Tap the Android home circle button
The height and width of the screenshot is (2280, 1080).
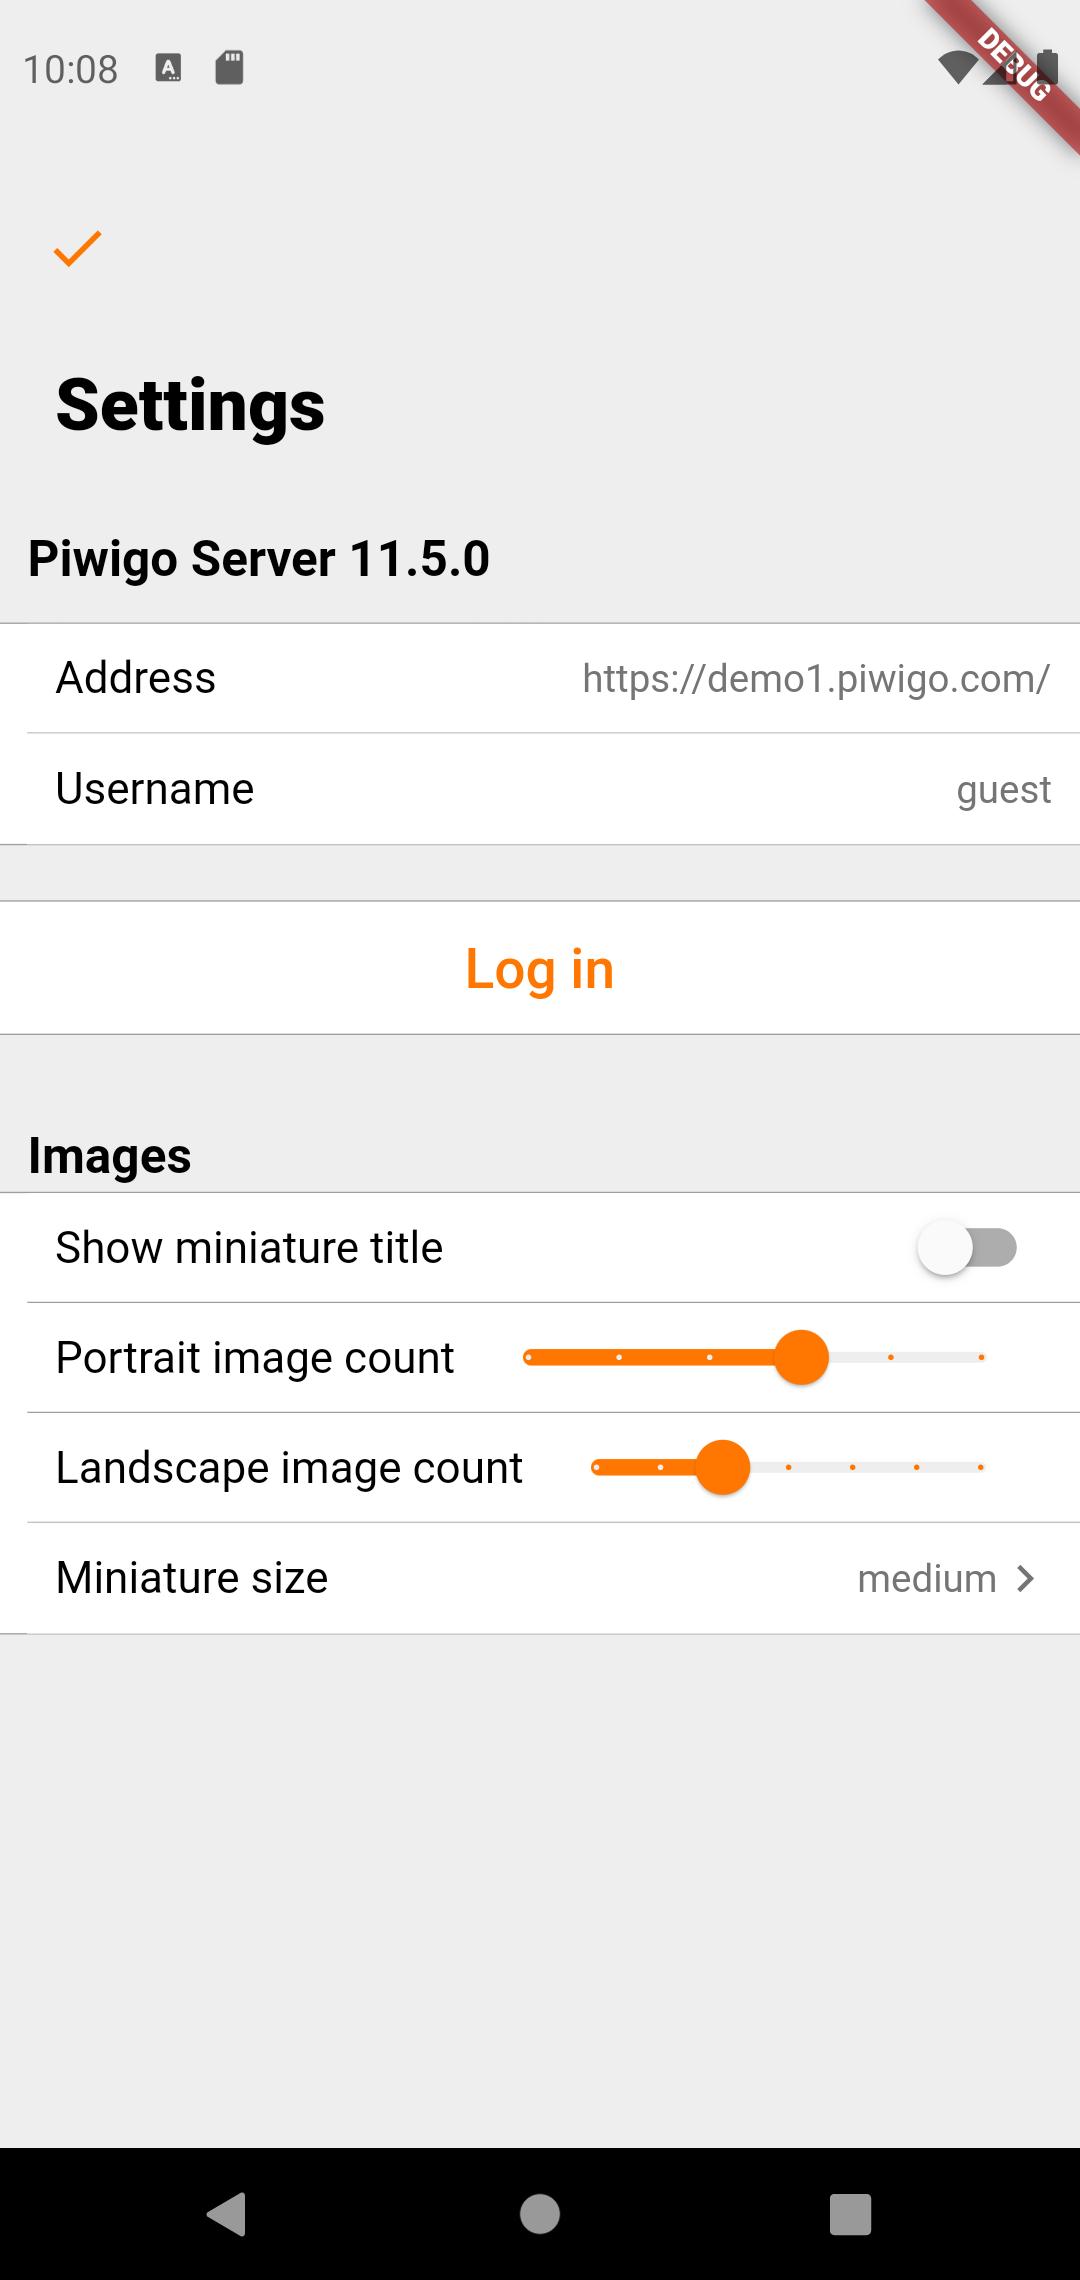pyautogui.click(x=540, y=2213)
